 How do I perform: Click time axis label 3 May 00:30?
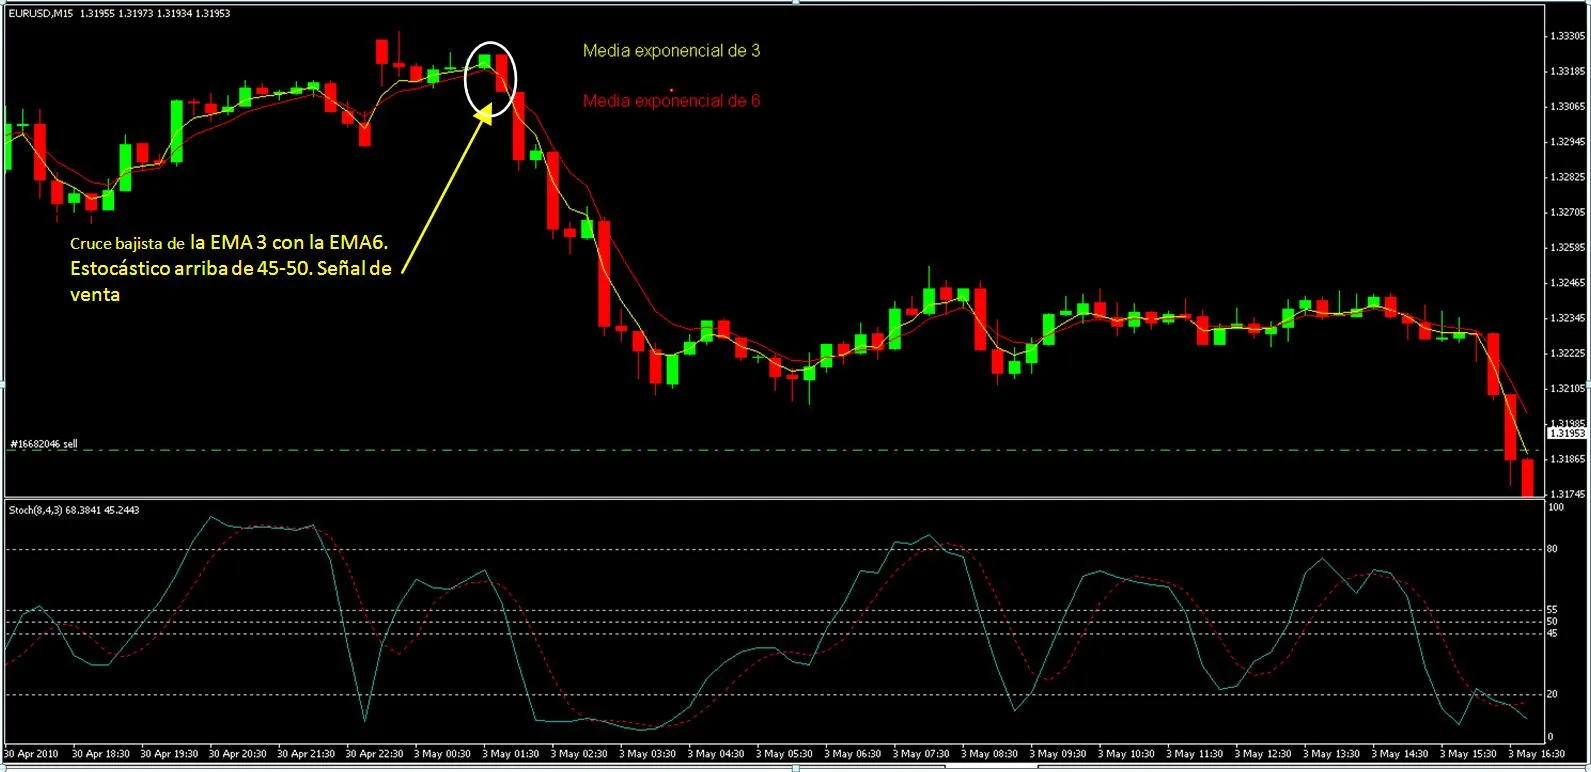click(442, 754)
